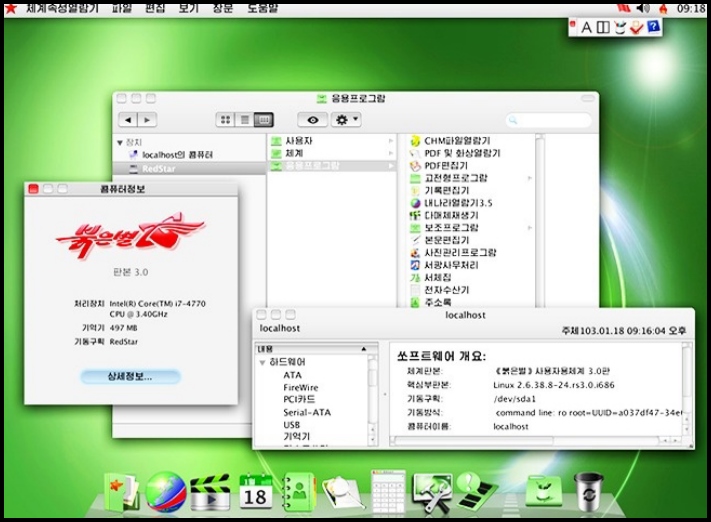Select USB in hardware list
The height and width of the screenshot is (522, 711).
[x=292, y=425]
